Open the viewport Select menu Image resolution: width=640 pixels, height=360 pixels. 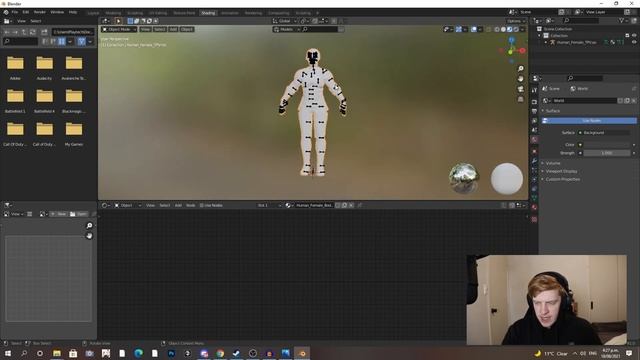[x=160, y=29]
